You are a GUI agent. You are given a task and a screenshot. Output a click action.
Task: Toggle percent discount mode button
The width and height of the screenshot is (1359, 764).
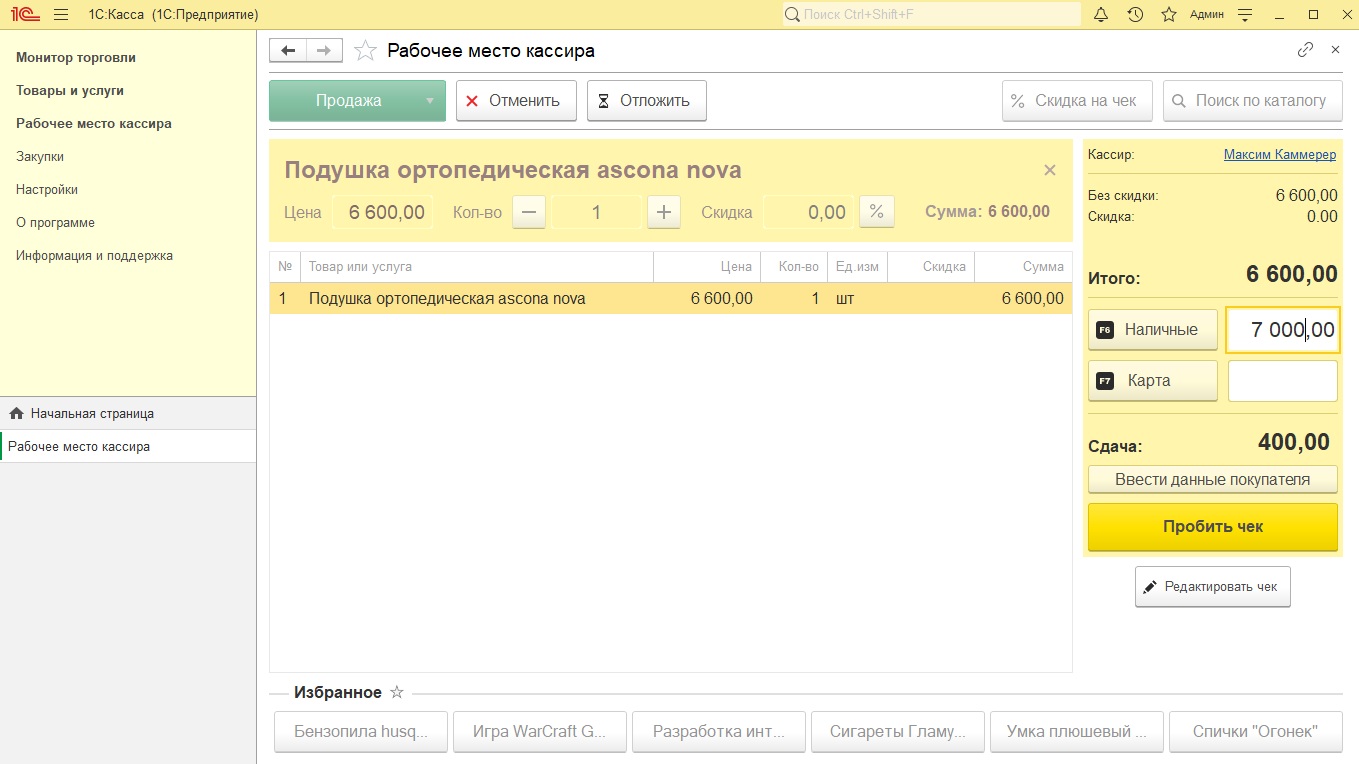877,212
